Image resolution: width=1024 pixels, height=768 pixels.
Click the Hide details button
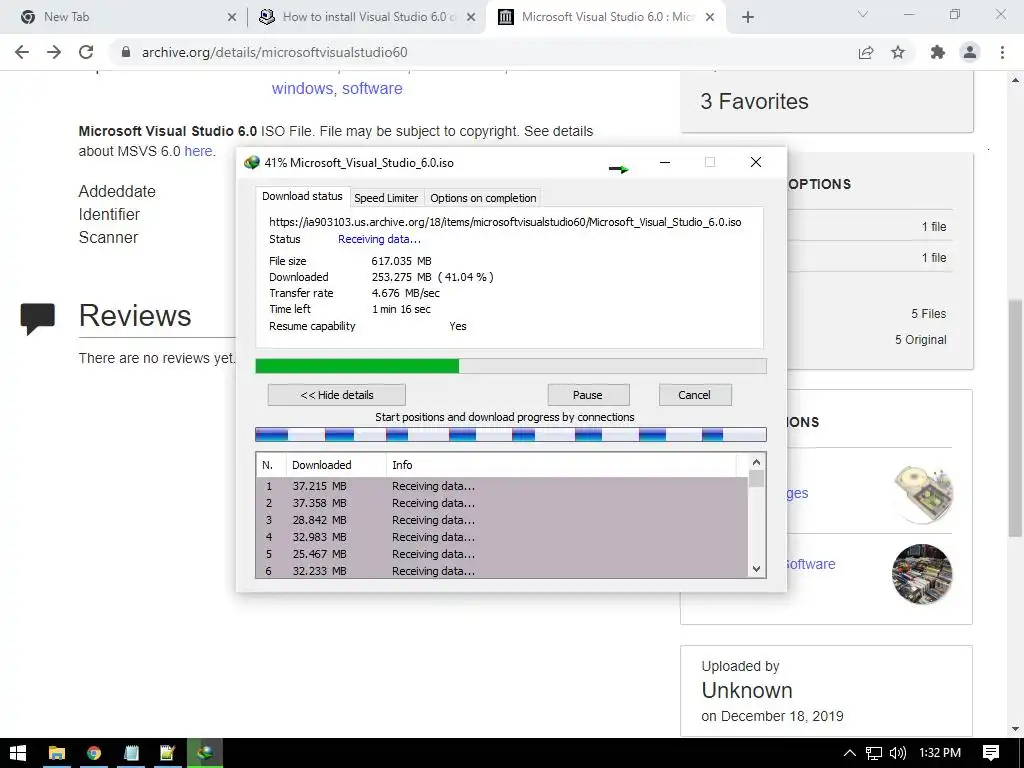click(x=336, y=395)
